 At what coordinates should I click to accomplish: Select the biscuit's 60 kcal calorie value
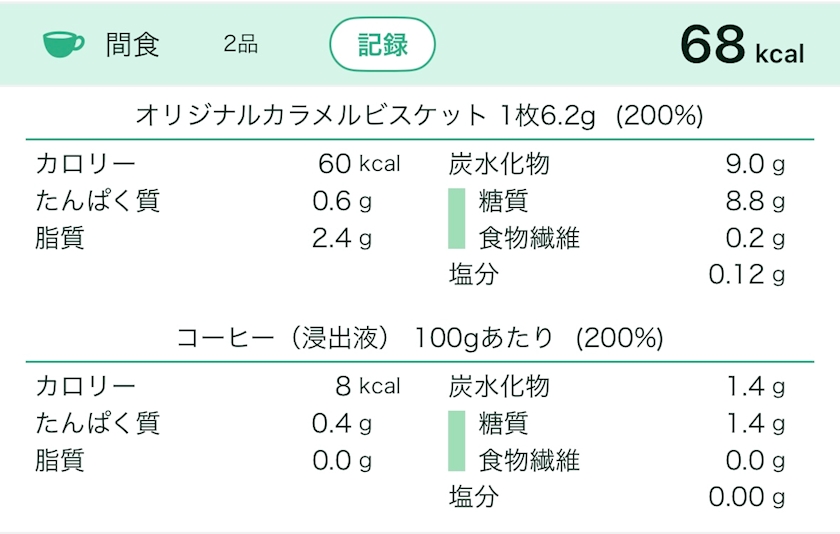tap(358, 164)
